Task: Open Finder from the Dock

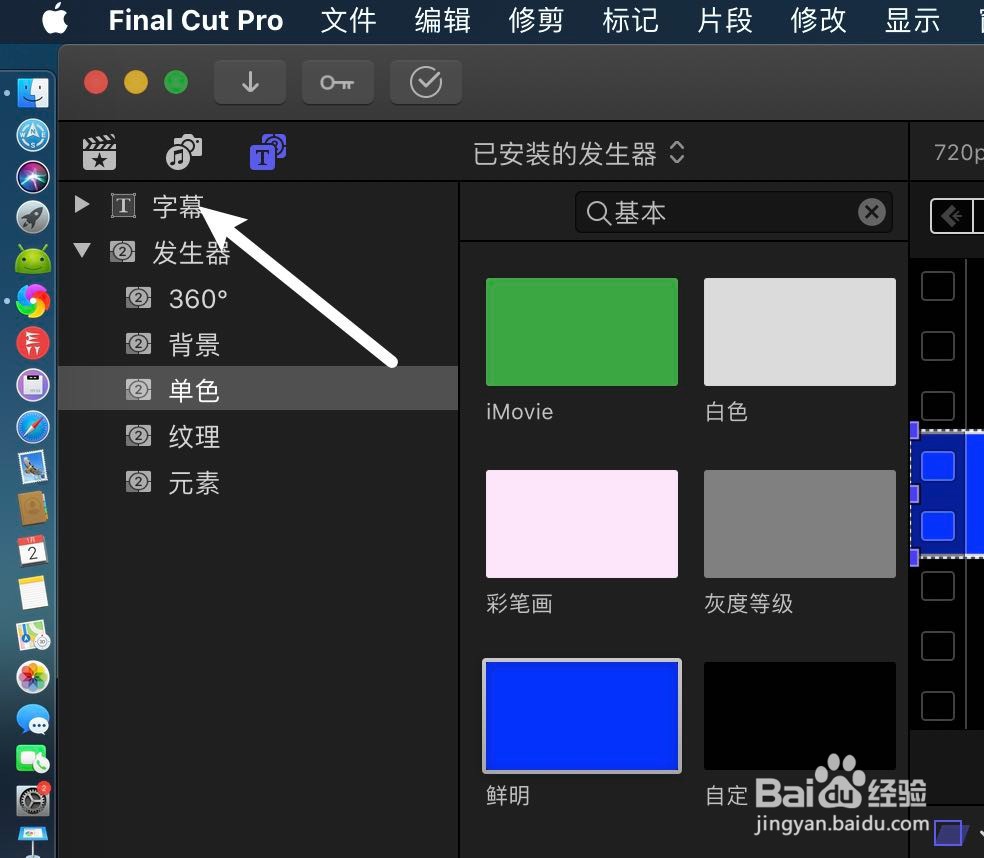Action: [33, 94]
